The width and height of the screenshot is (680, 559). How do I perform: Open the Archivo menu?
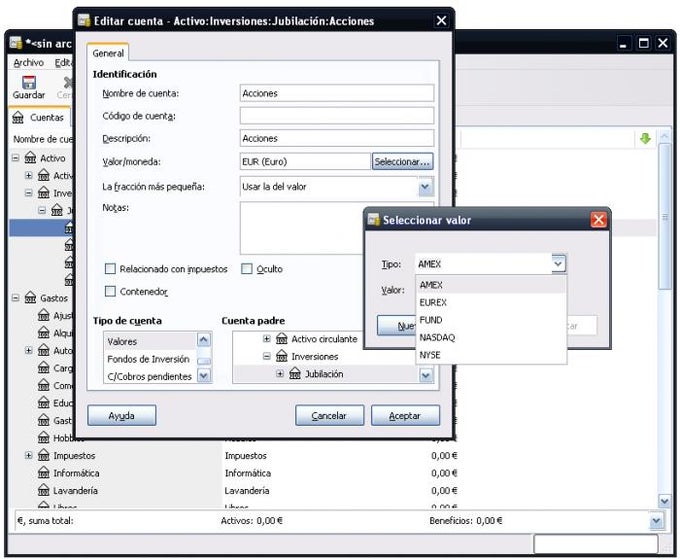point(29,63)
